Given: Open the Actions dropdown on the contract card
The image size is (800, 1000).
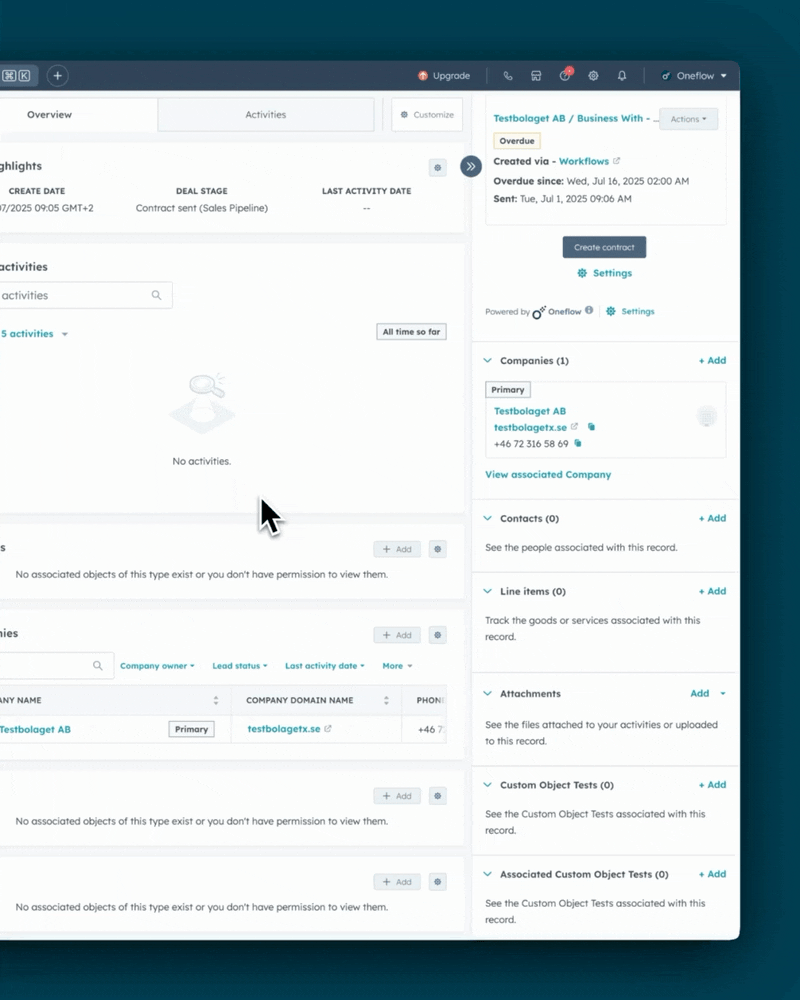Looking at the screenshot, I should point(688,119).
